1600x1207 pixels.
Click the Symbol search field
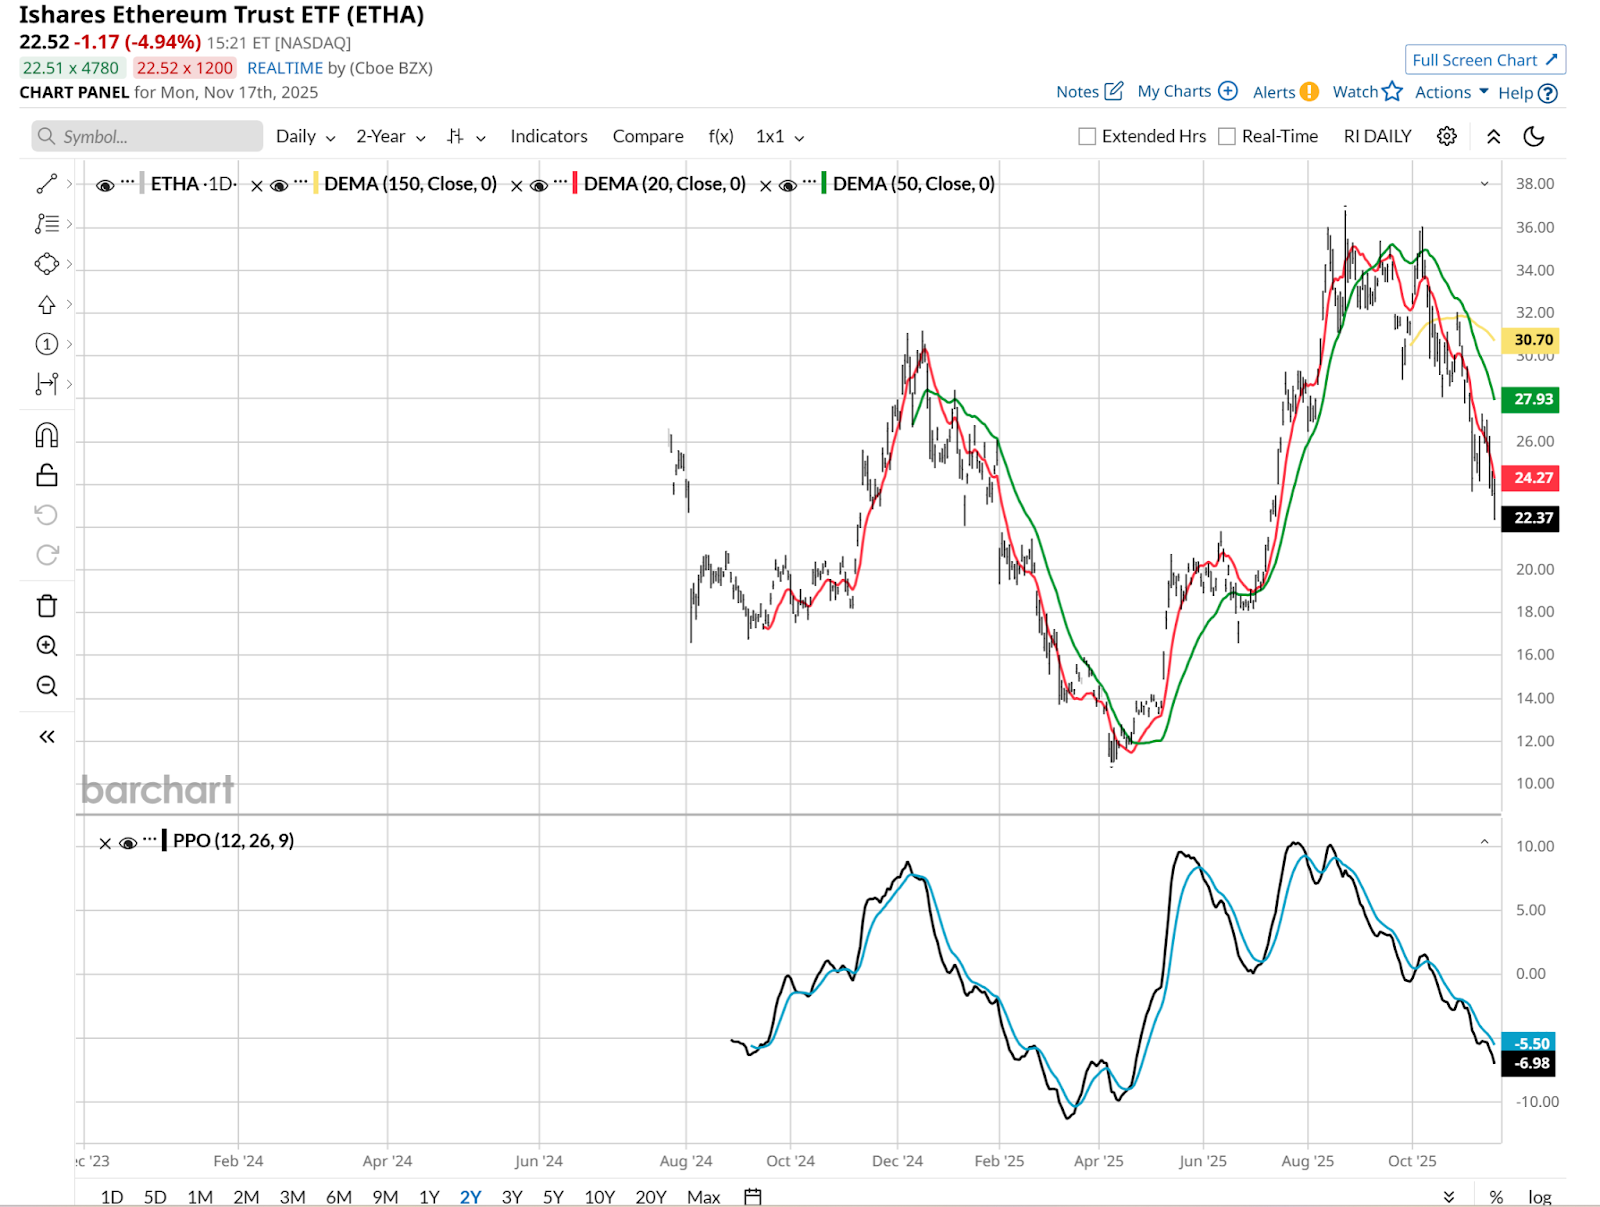tap(147, 137)
